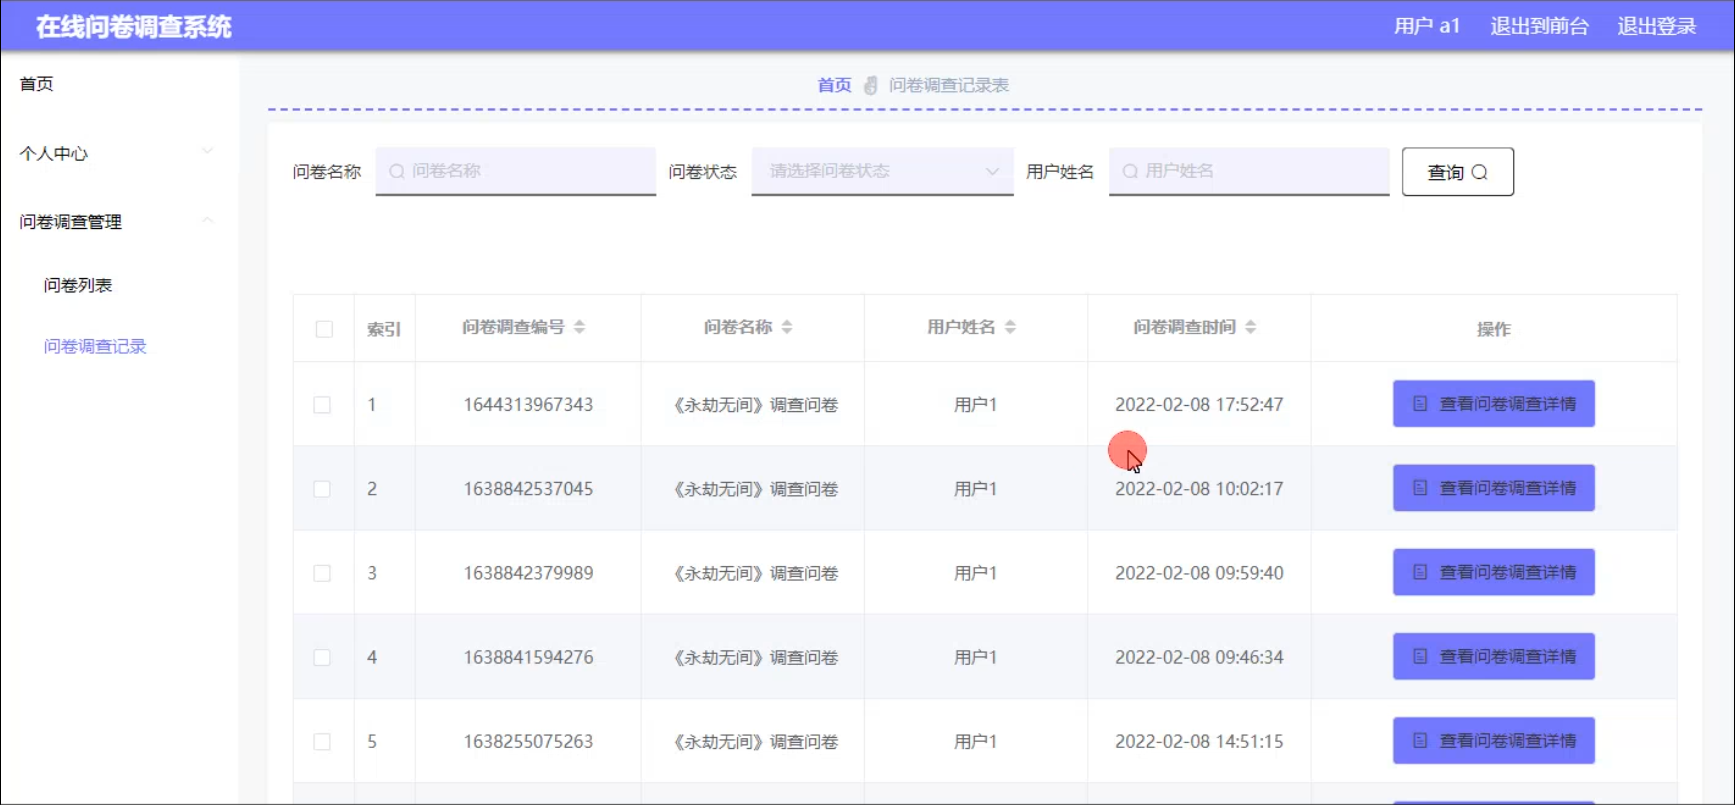Click sort arrows for 问卷名称 column

pyautogui.click(x=787, y=327)
